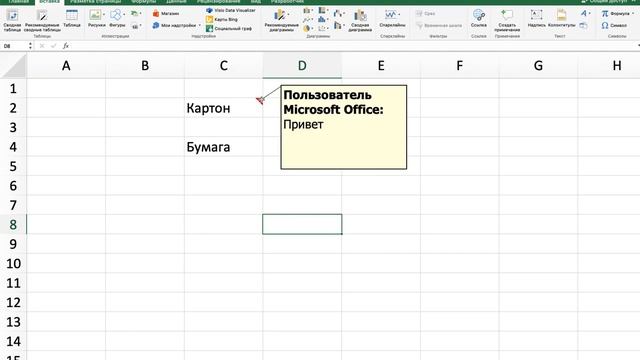Select row 2 header

13,108
